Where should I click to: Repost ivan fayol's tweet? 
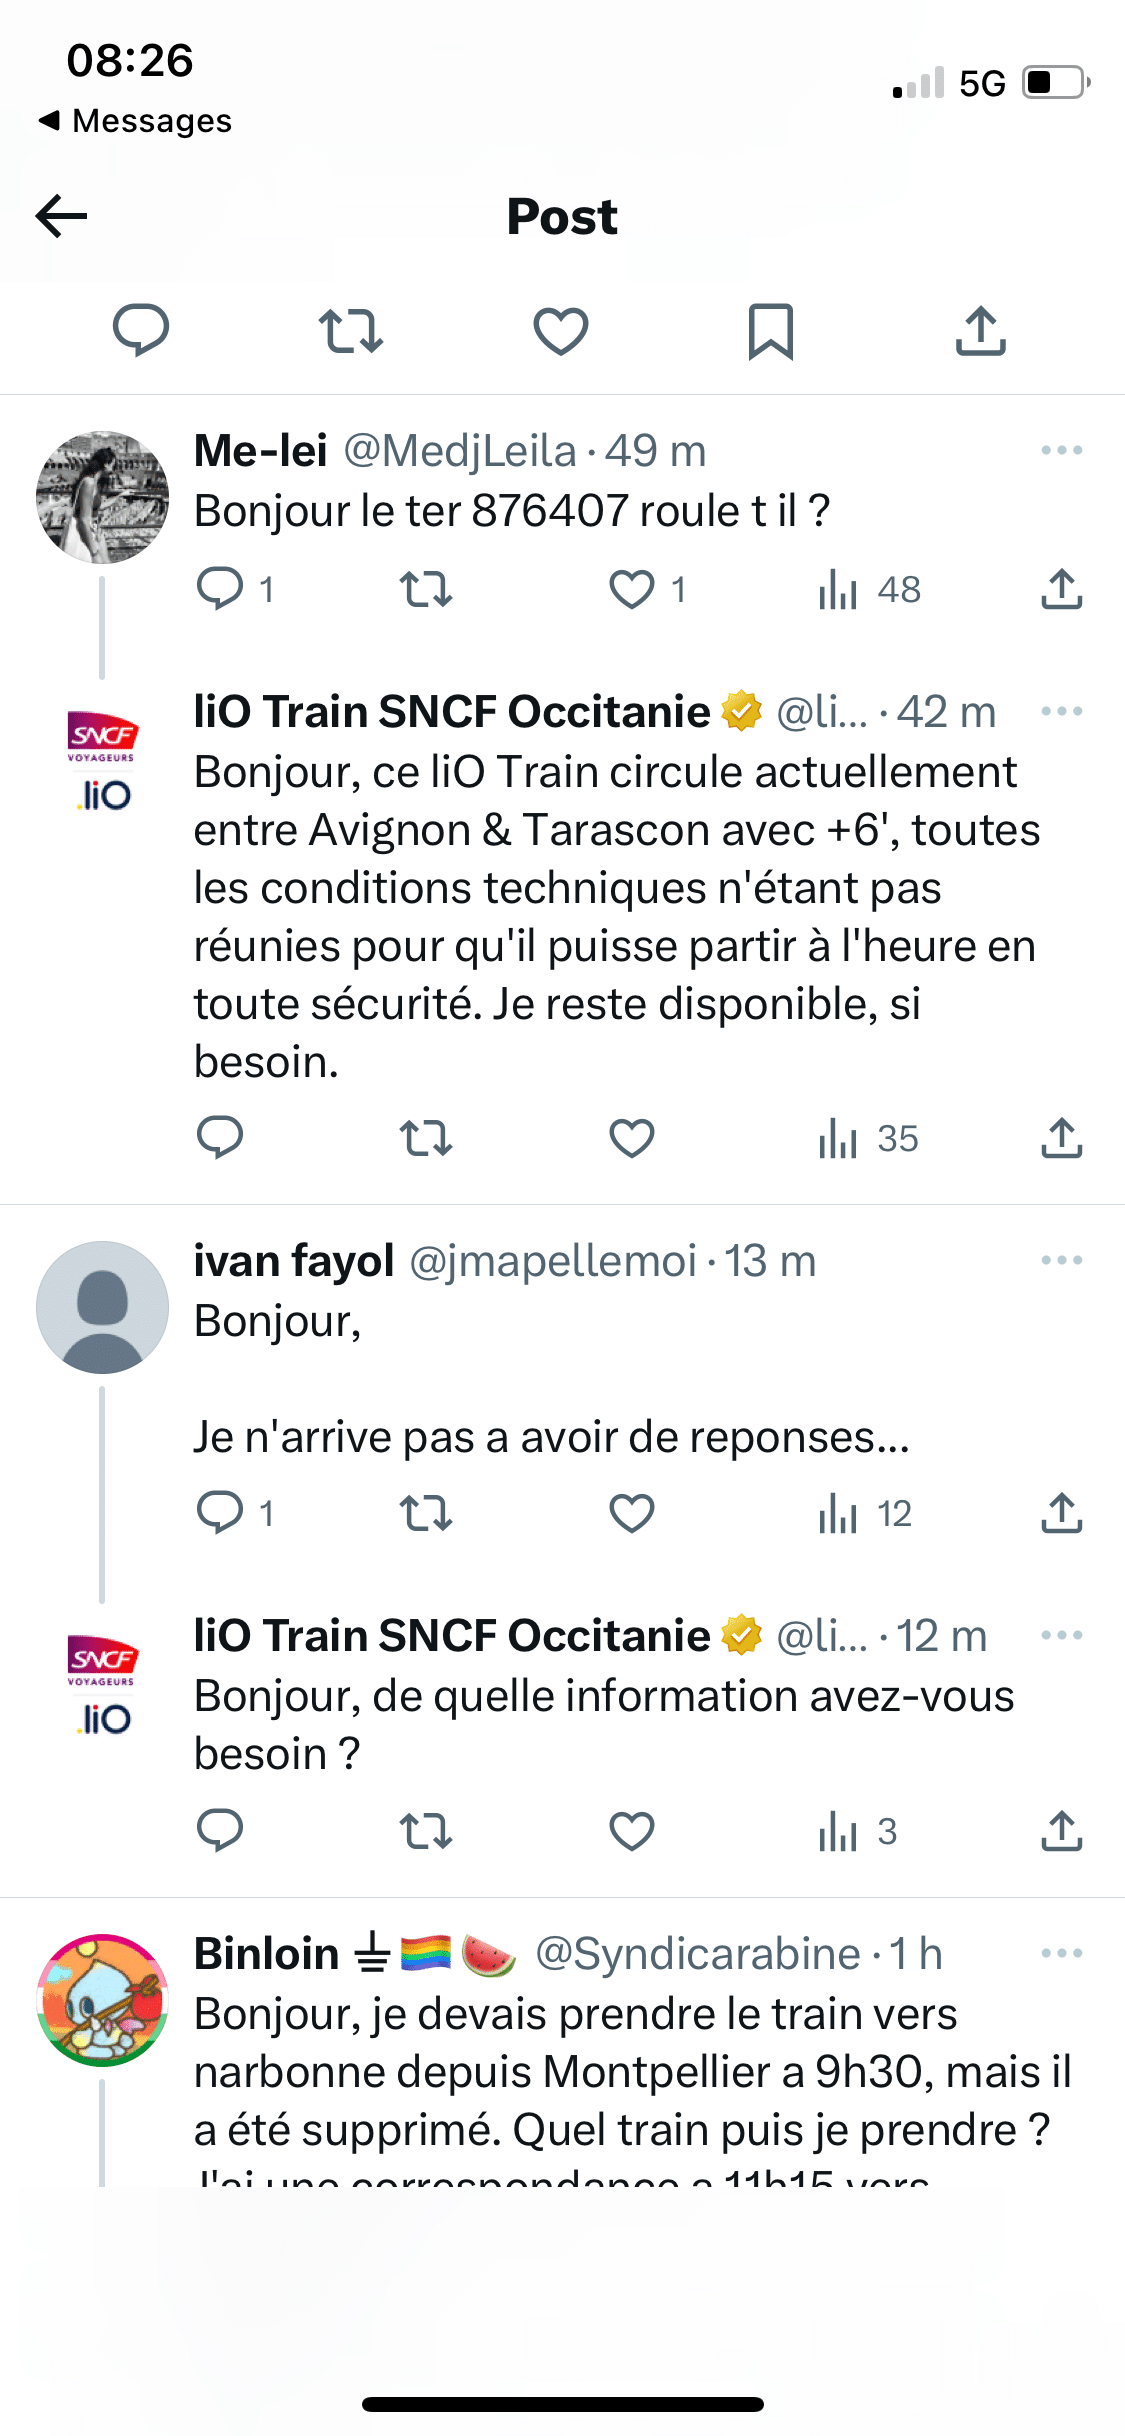point(426,1513)
